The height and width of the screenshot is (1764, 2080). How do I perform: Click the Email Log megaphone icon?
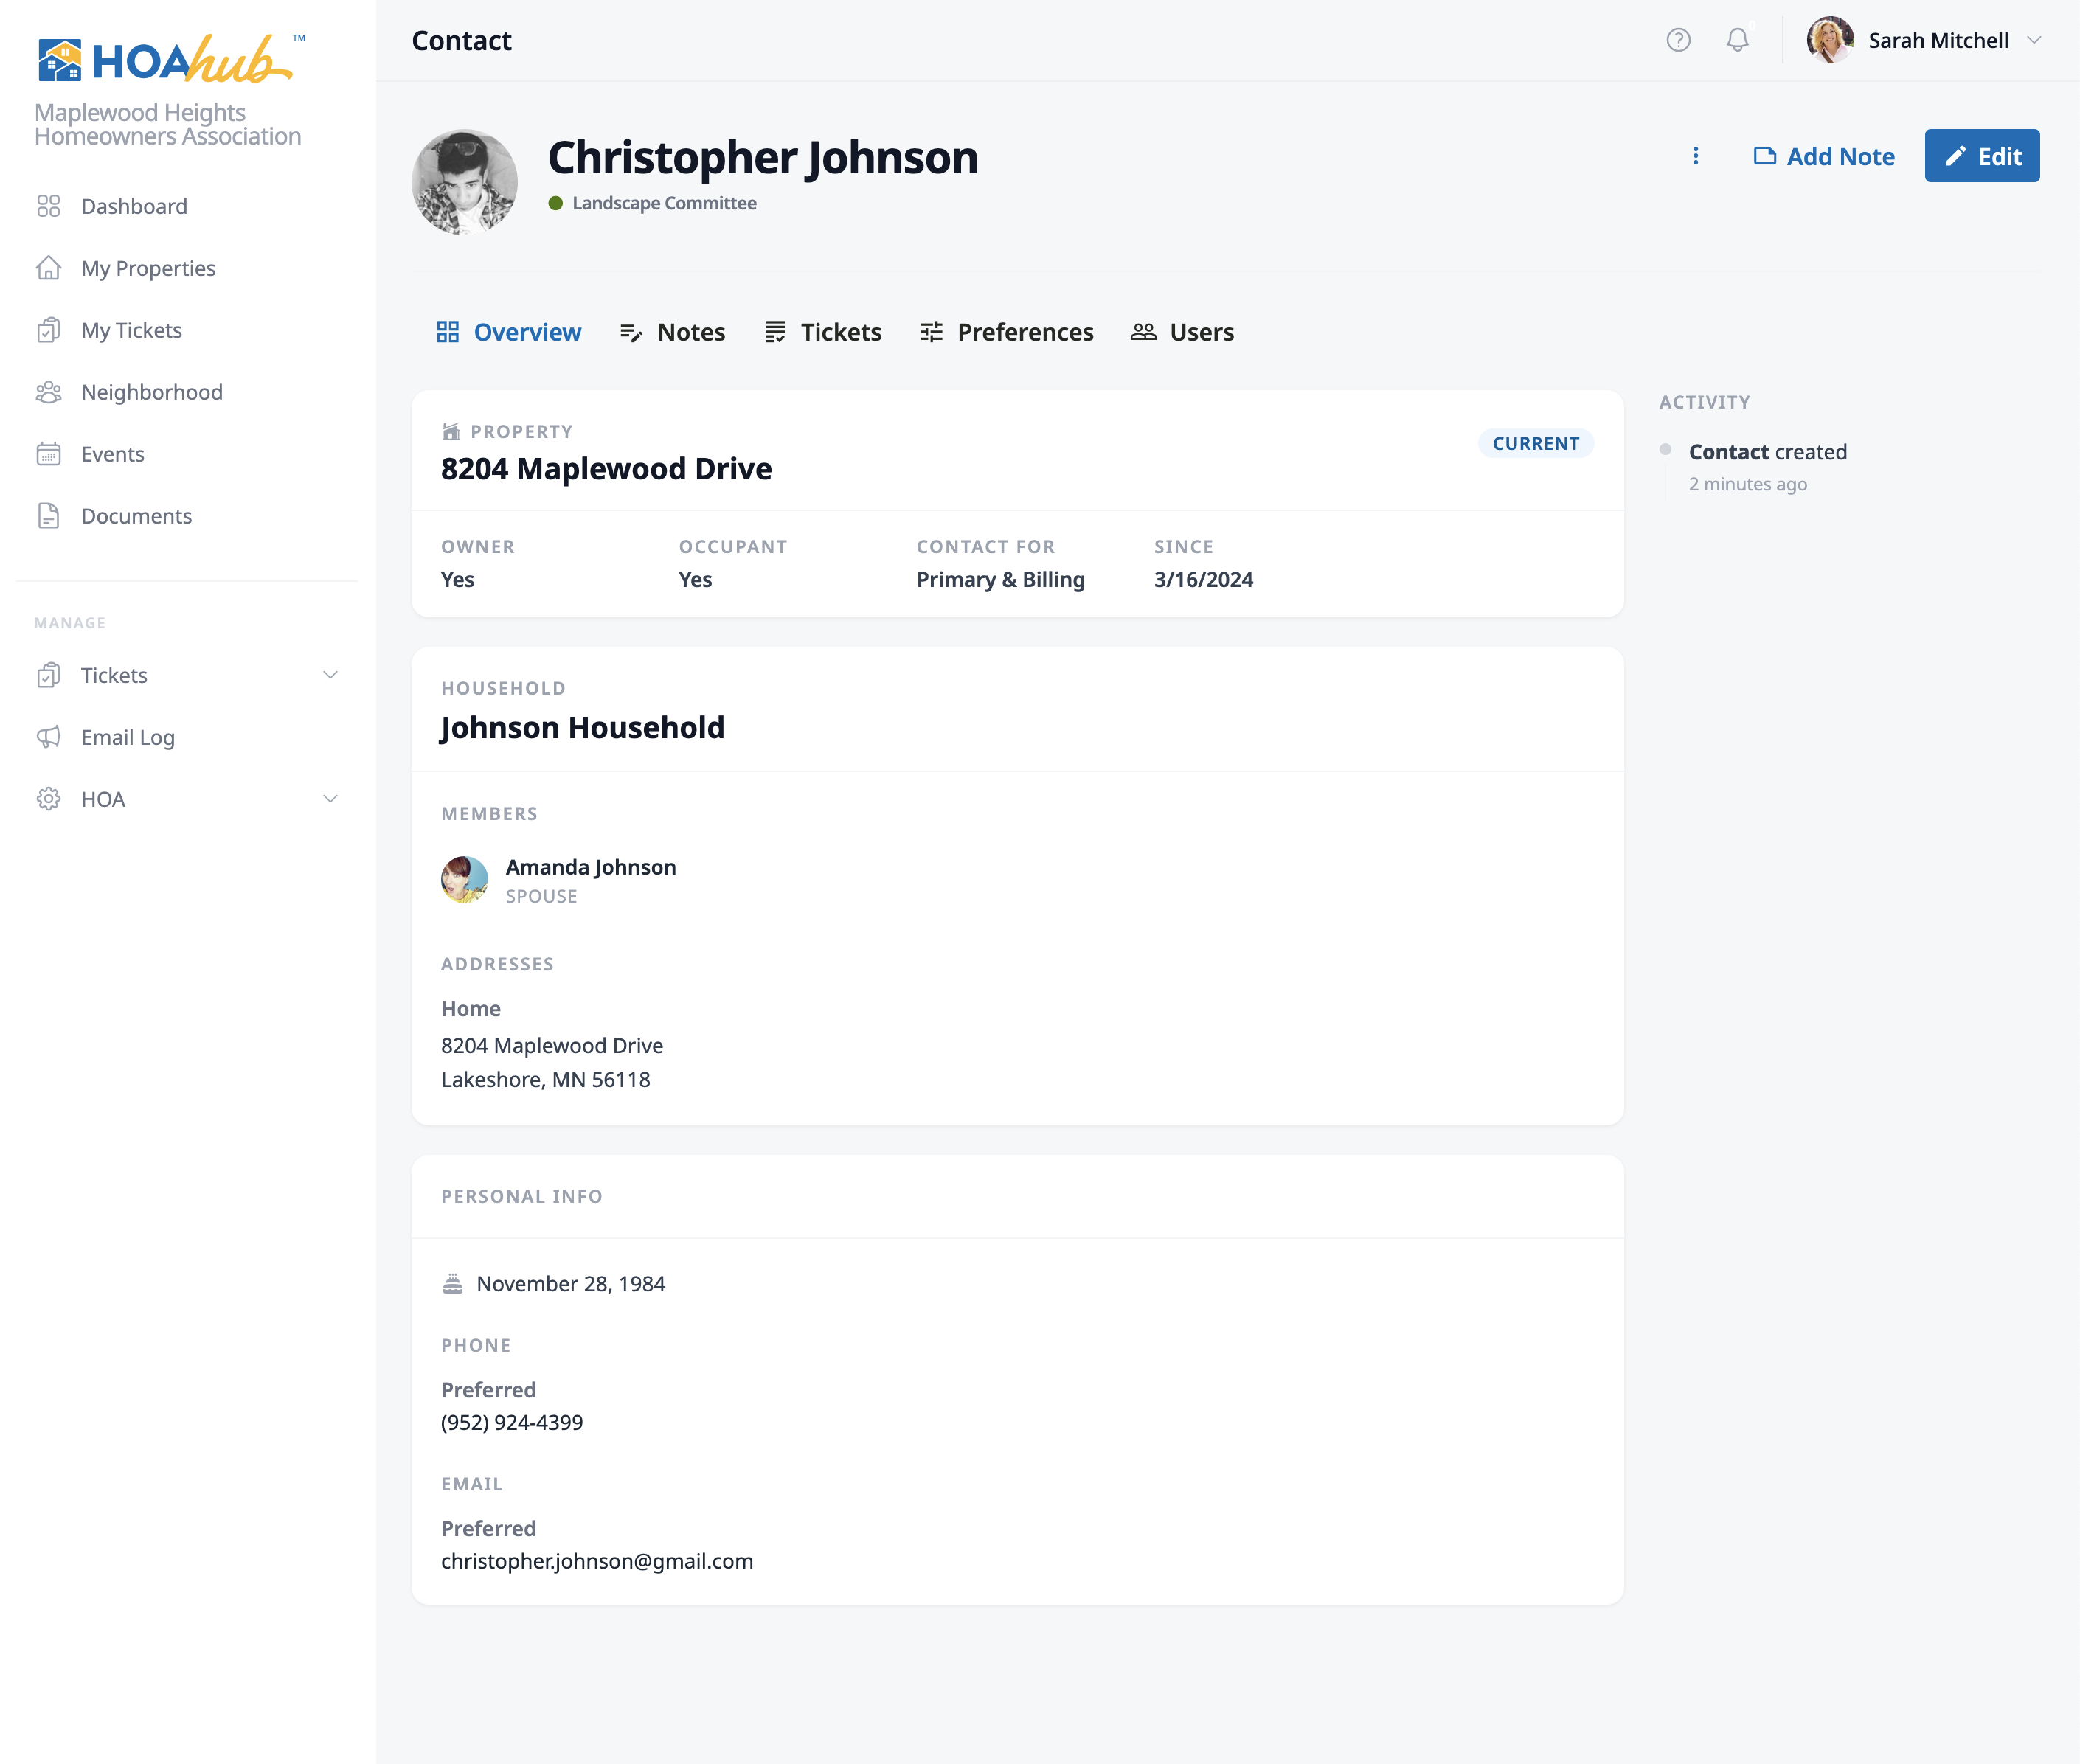point(48,737)
